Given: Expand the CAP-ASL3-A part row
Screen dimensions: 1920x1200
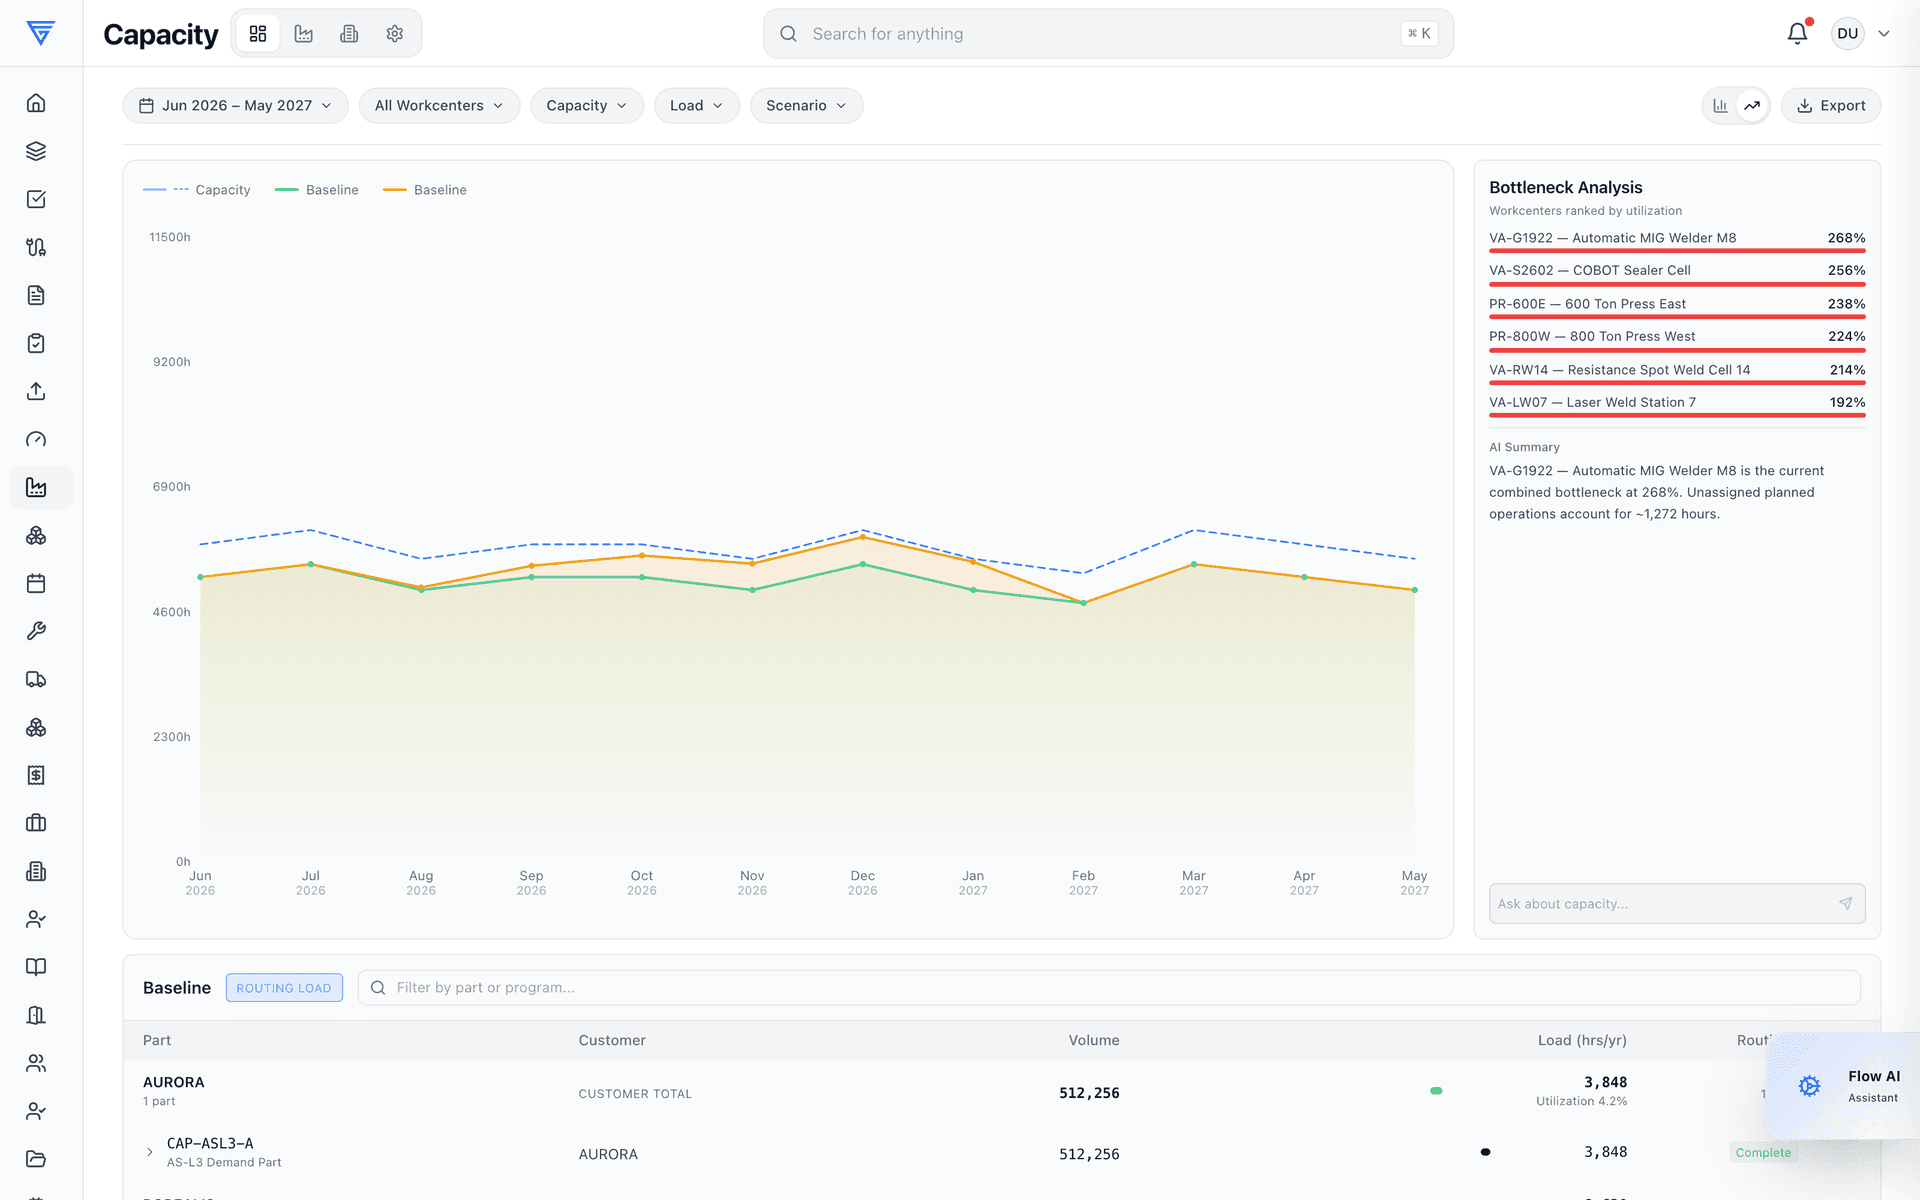Looking at the screenshot, I should click(x=150, y=1152).
